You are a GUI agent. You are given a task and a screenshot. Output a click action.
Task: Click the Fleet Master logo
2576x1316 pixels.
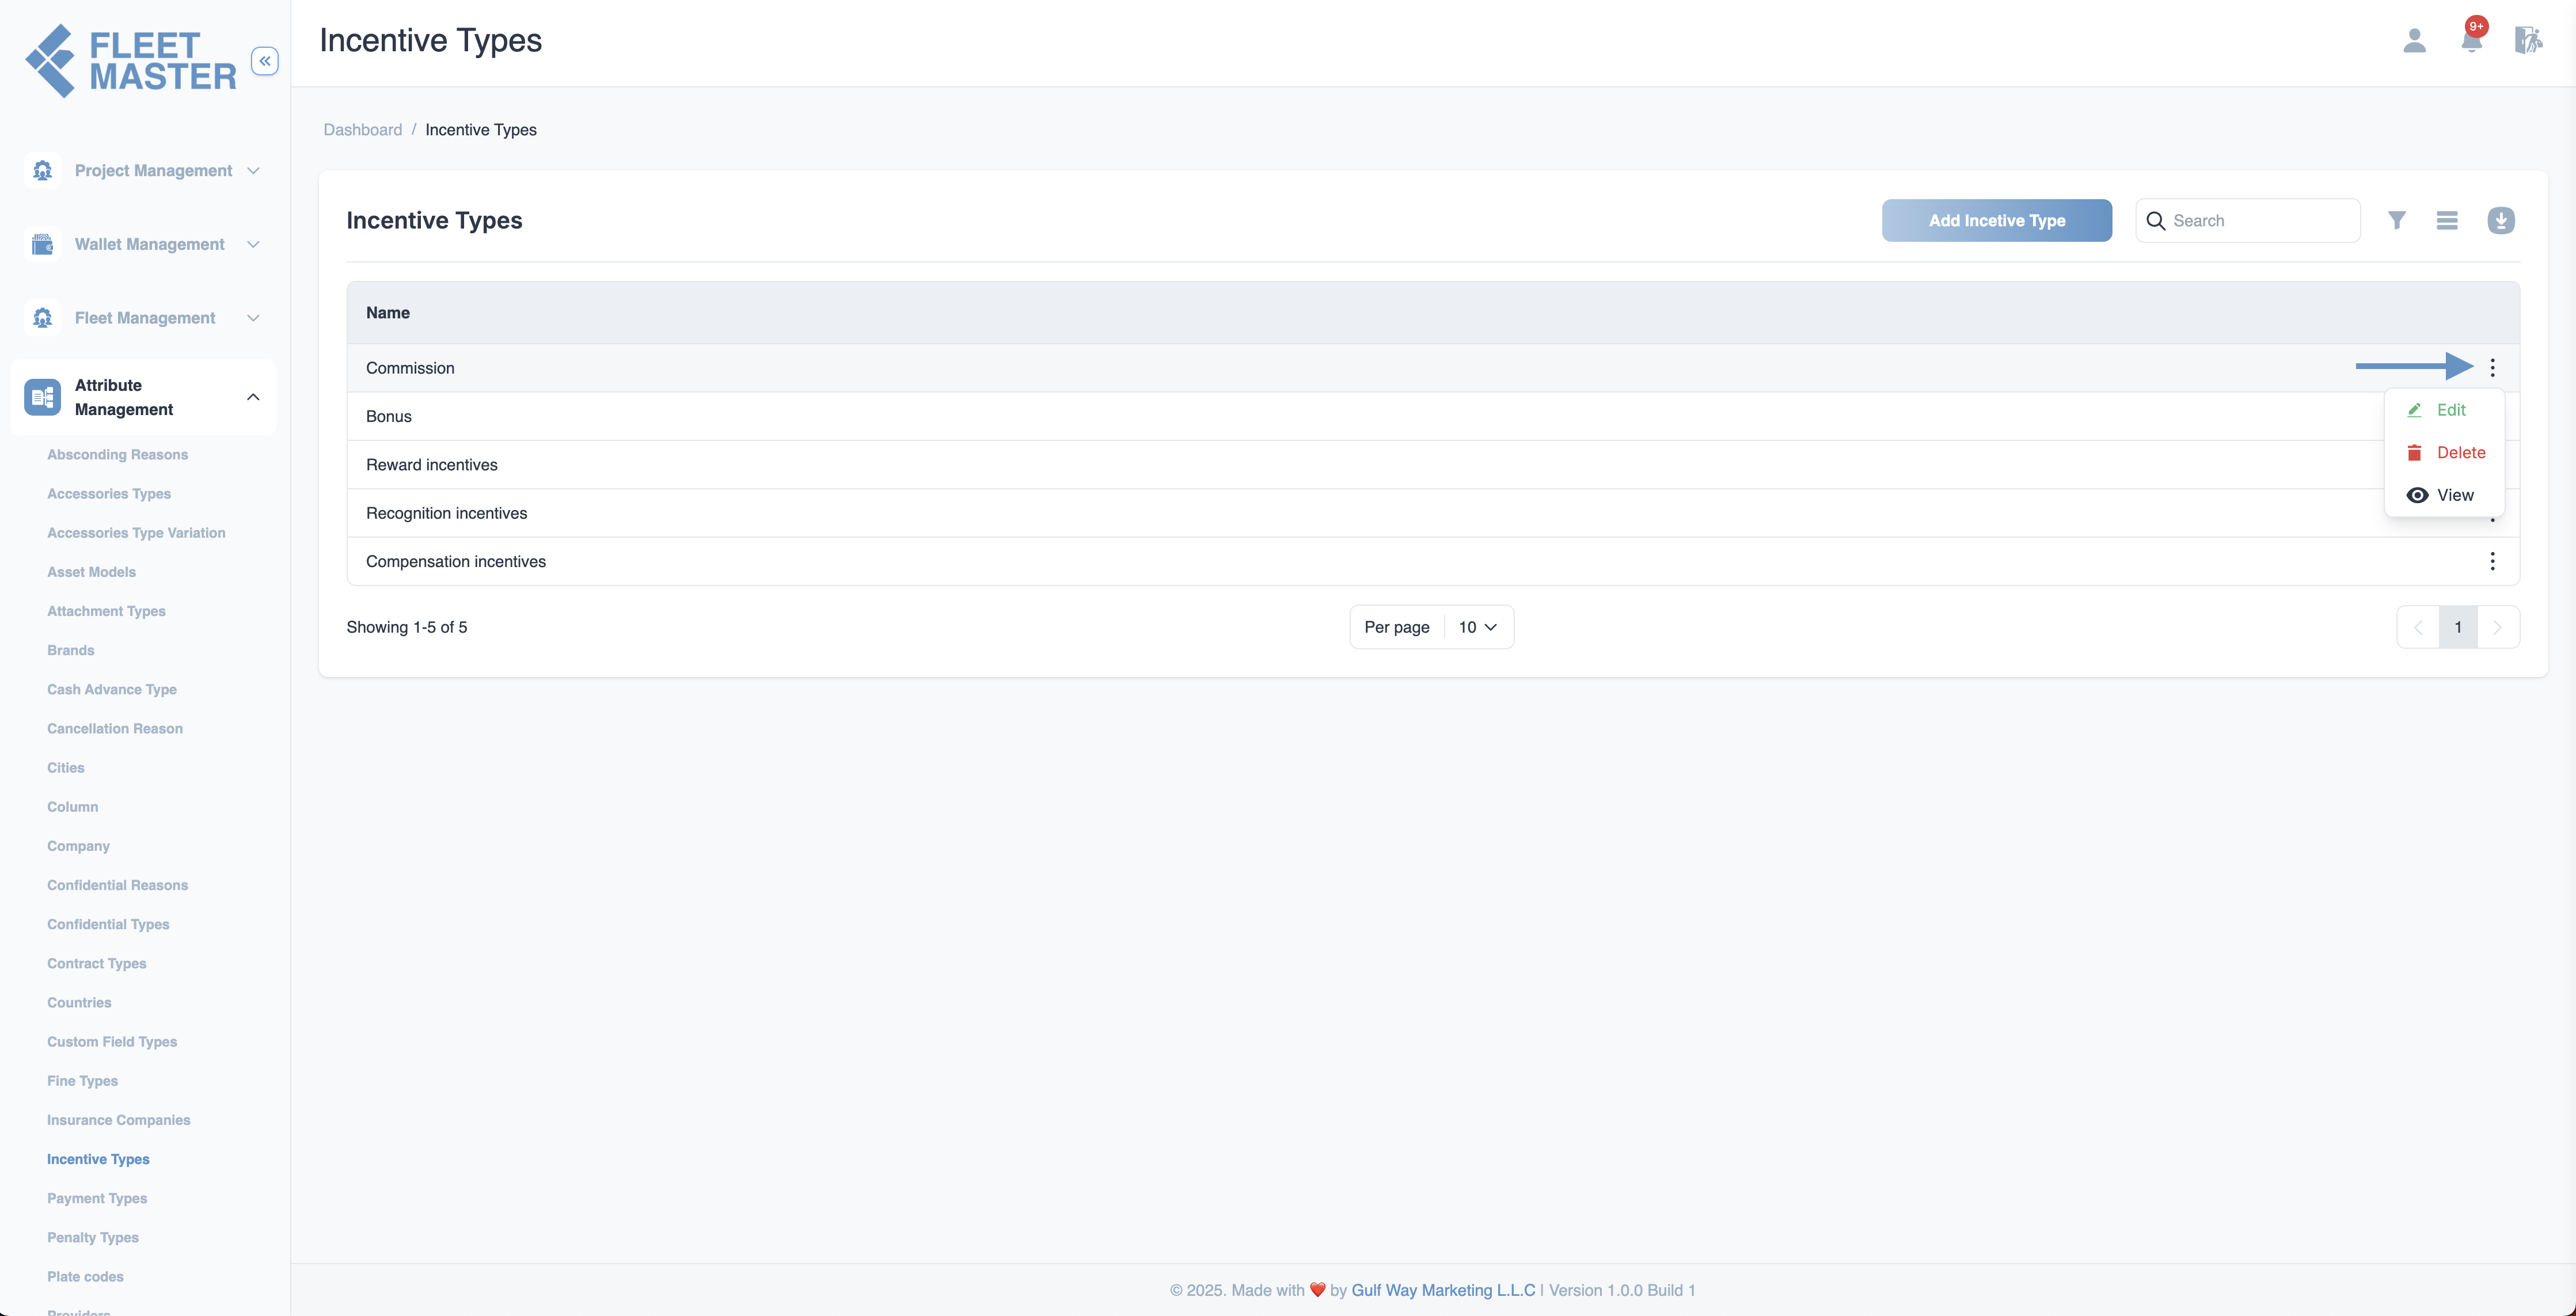click(131, 61)
